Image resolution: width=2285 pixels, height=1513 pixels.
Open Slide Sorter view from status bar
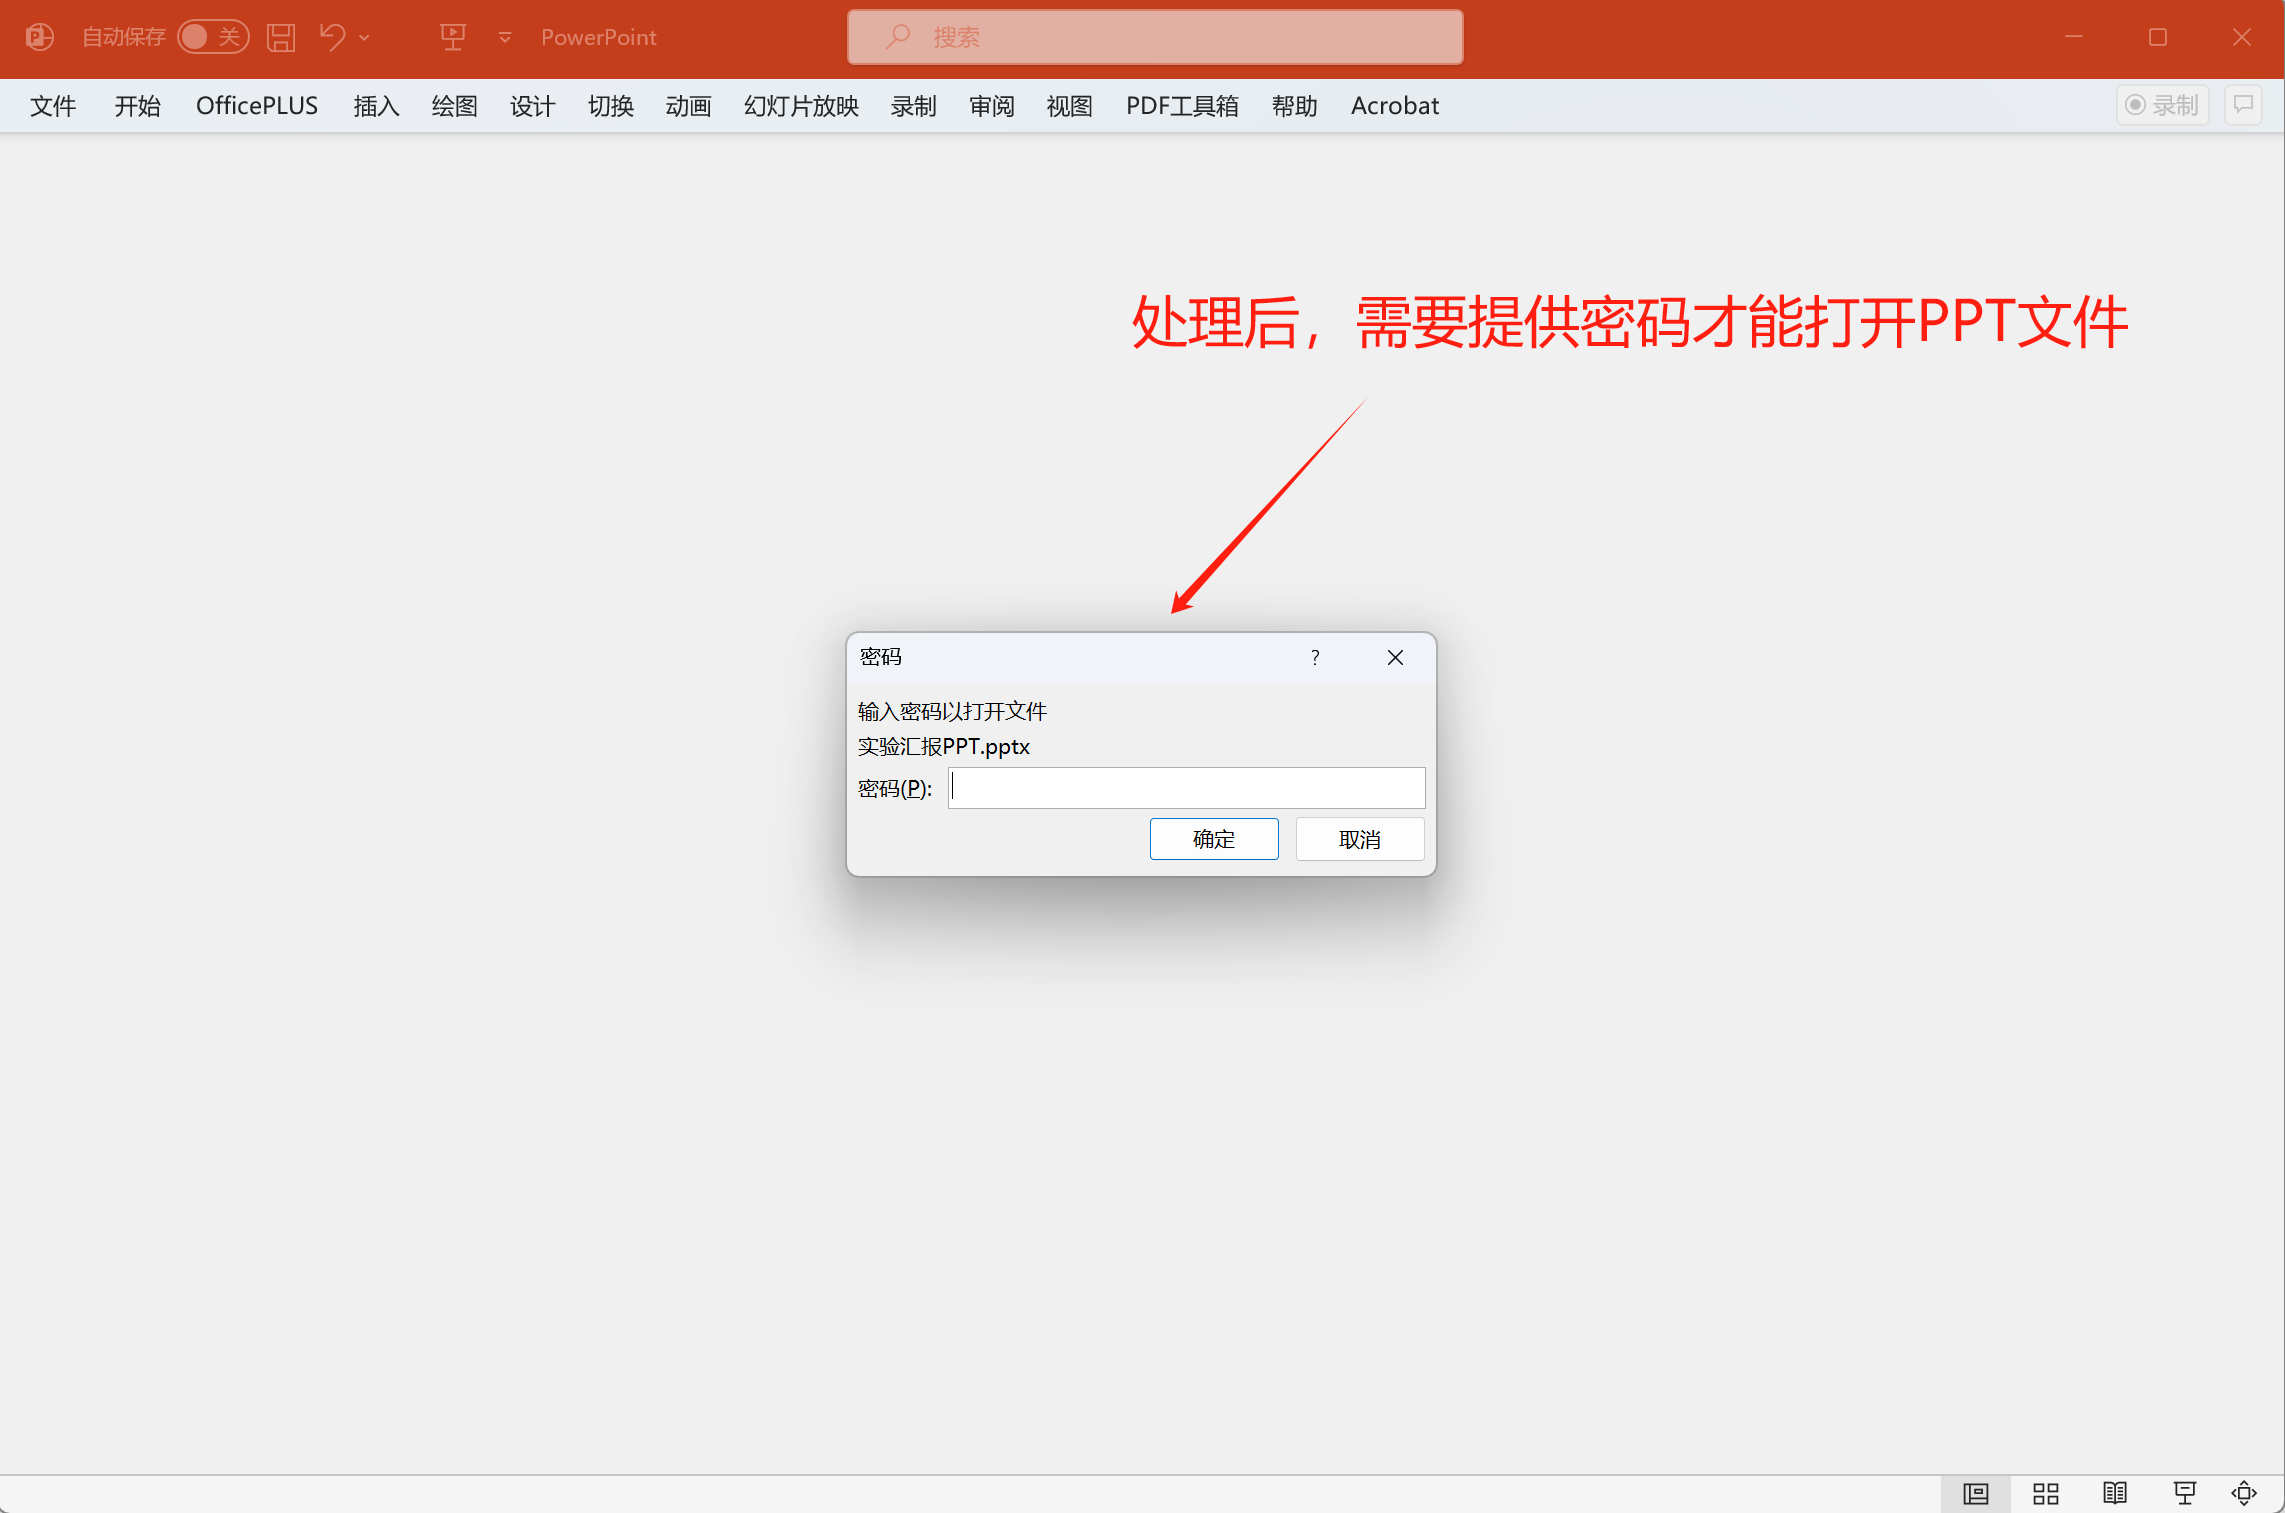2045,1493
